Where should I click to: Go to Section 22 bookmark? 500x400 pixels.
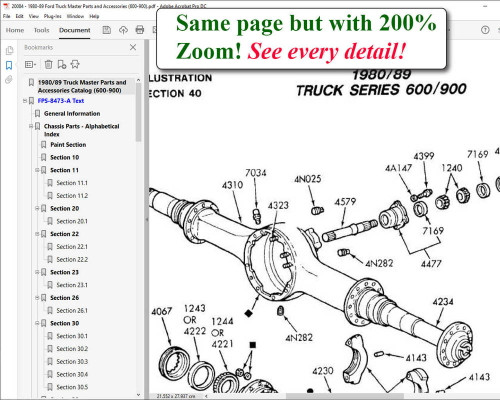[64, 234]
